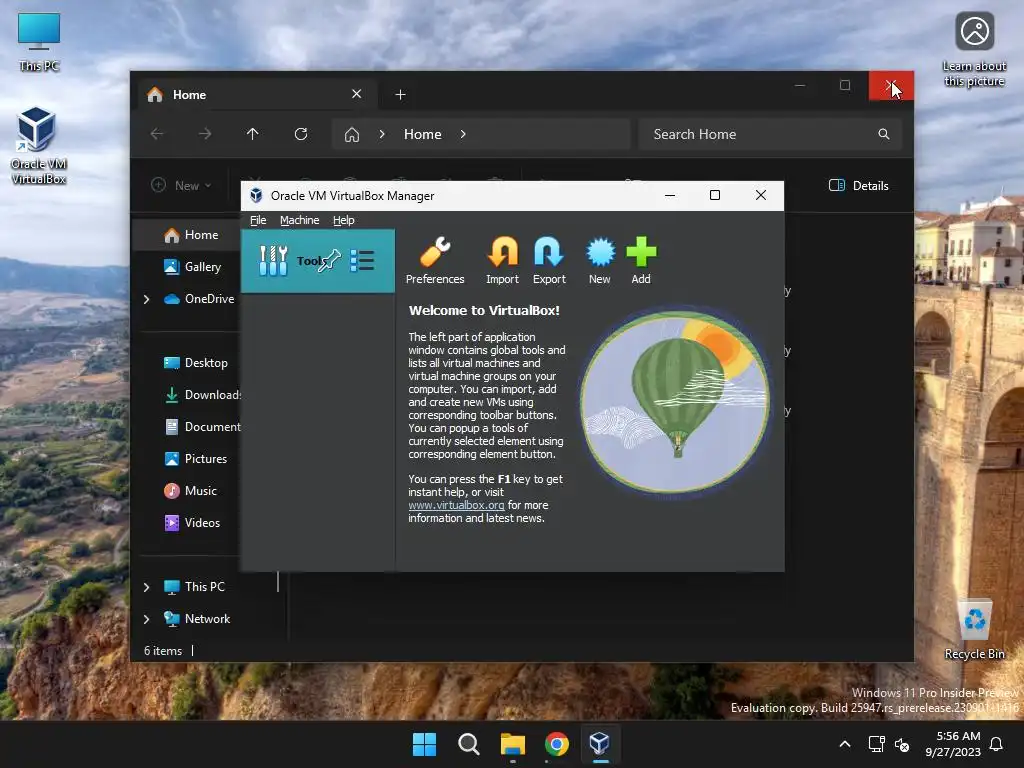Image resolution: width=1024 pixels, height=768 pixels.
Task: Expand chevron before Home in address bar
Action: (x=382, y=134)
